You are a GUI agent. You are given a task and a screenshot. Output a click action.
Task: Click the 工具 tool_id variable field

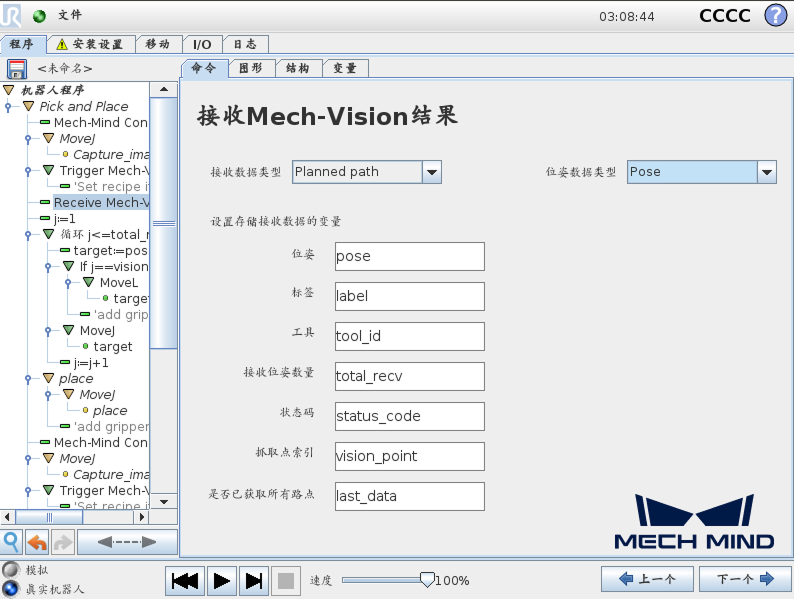click(x=410, y=336)
